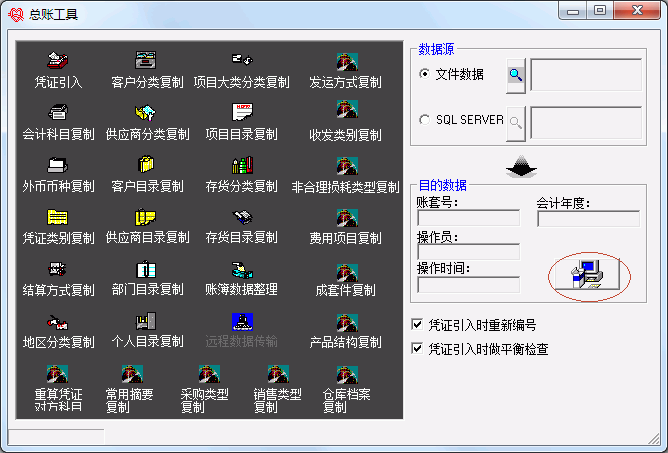668x453 pixels.
Task: Select 部门目录复制 icon
Action: pyautogui.click(x=146, y=269)
